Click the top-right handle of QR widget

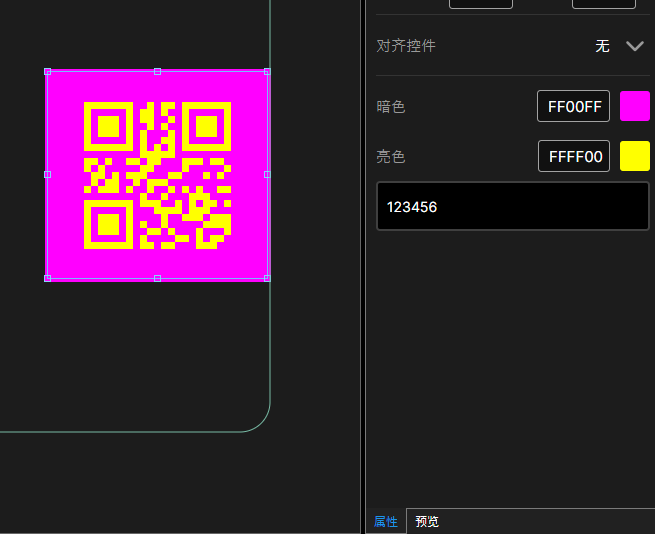point(267,72)
